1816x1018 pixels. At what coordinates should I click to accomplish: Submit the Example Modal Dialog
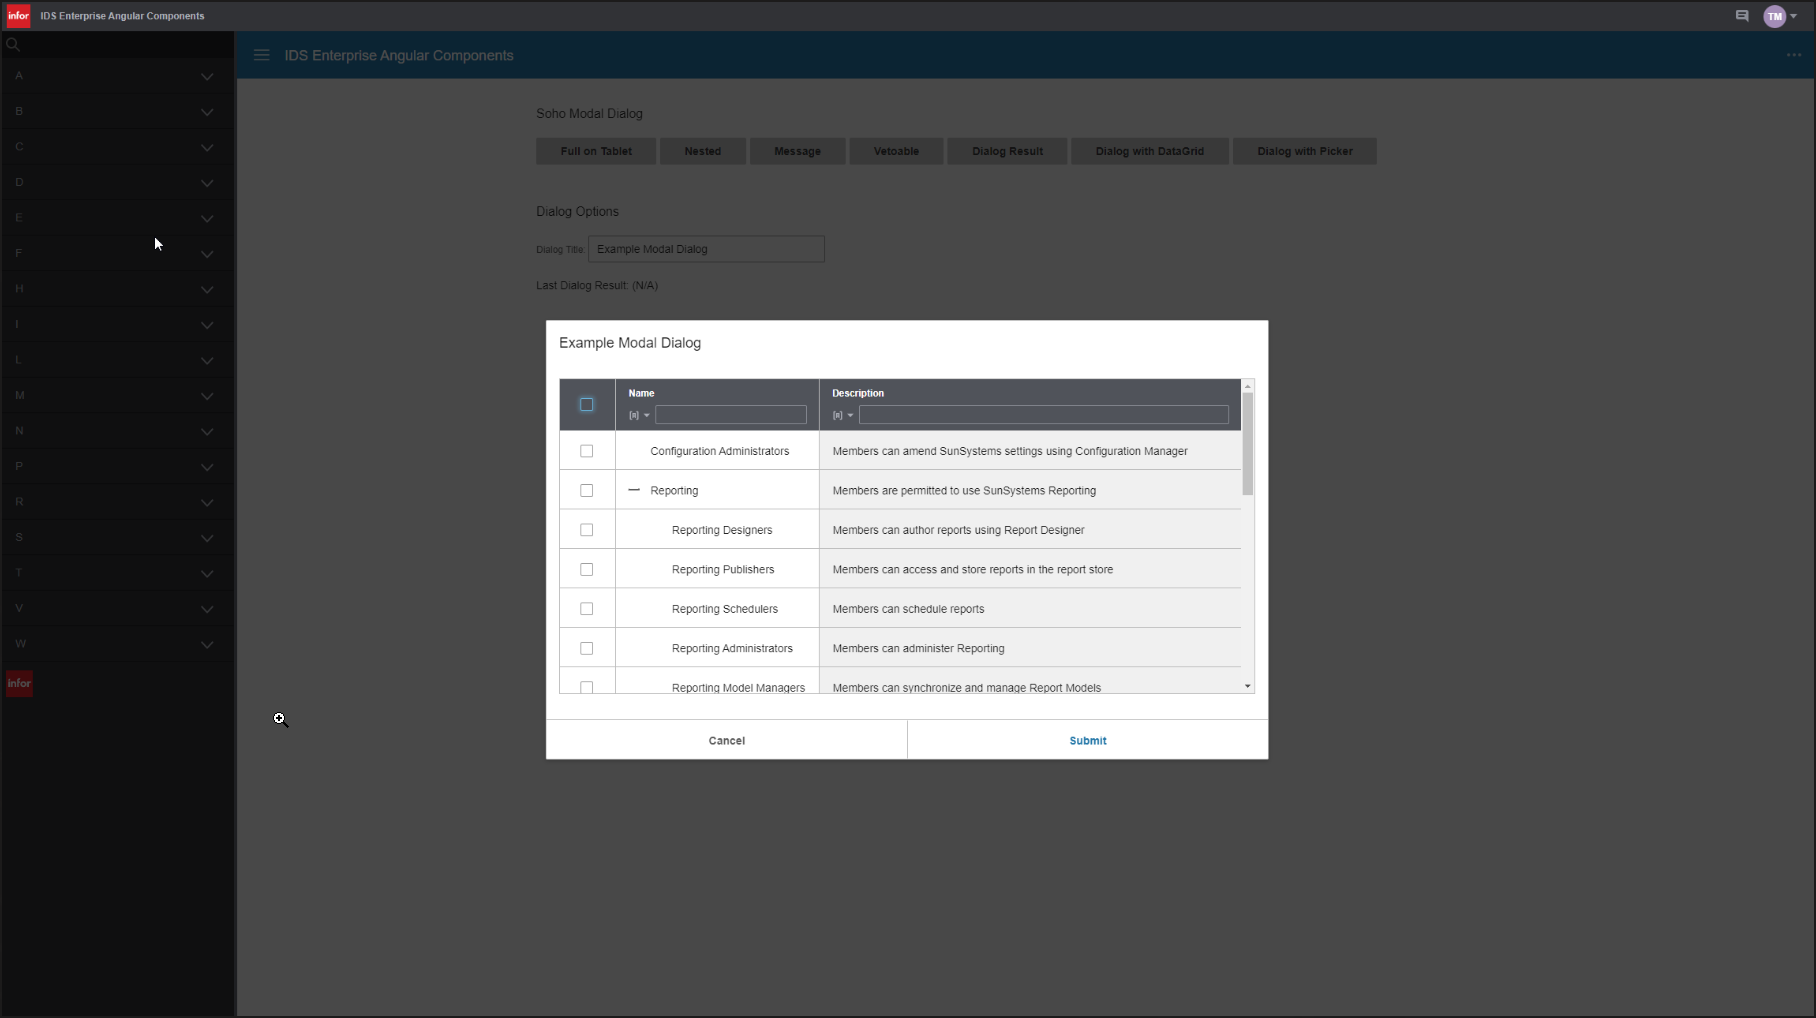[x=1088, y=740]
